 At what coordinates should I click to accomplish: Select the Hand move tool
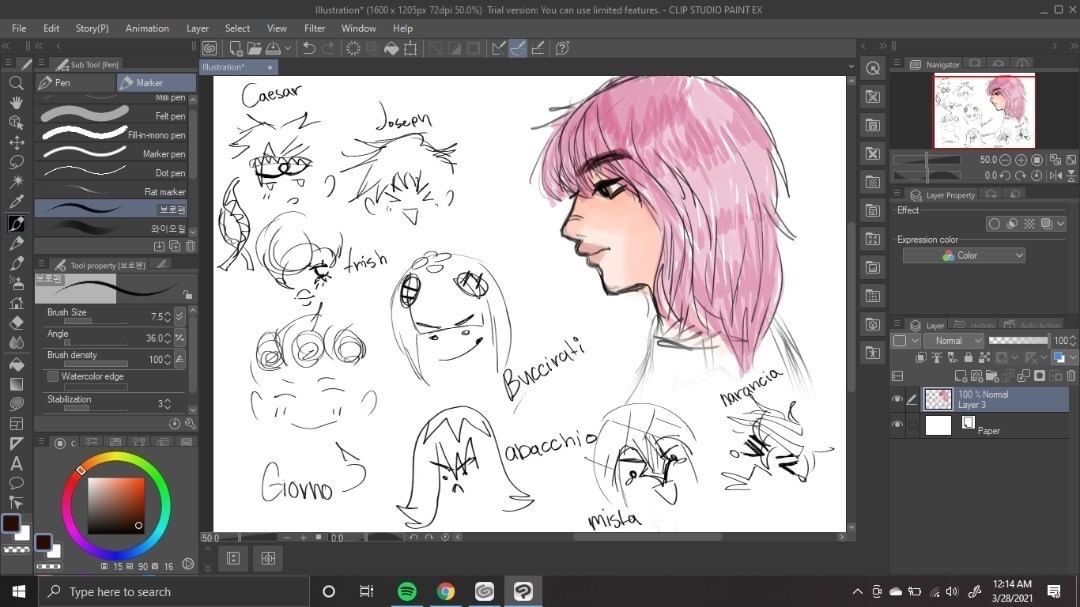16,102
